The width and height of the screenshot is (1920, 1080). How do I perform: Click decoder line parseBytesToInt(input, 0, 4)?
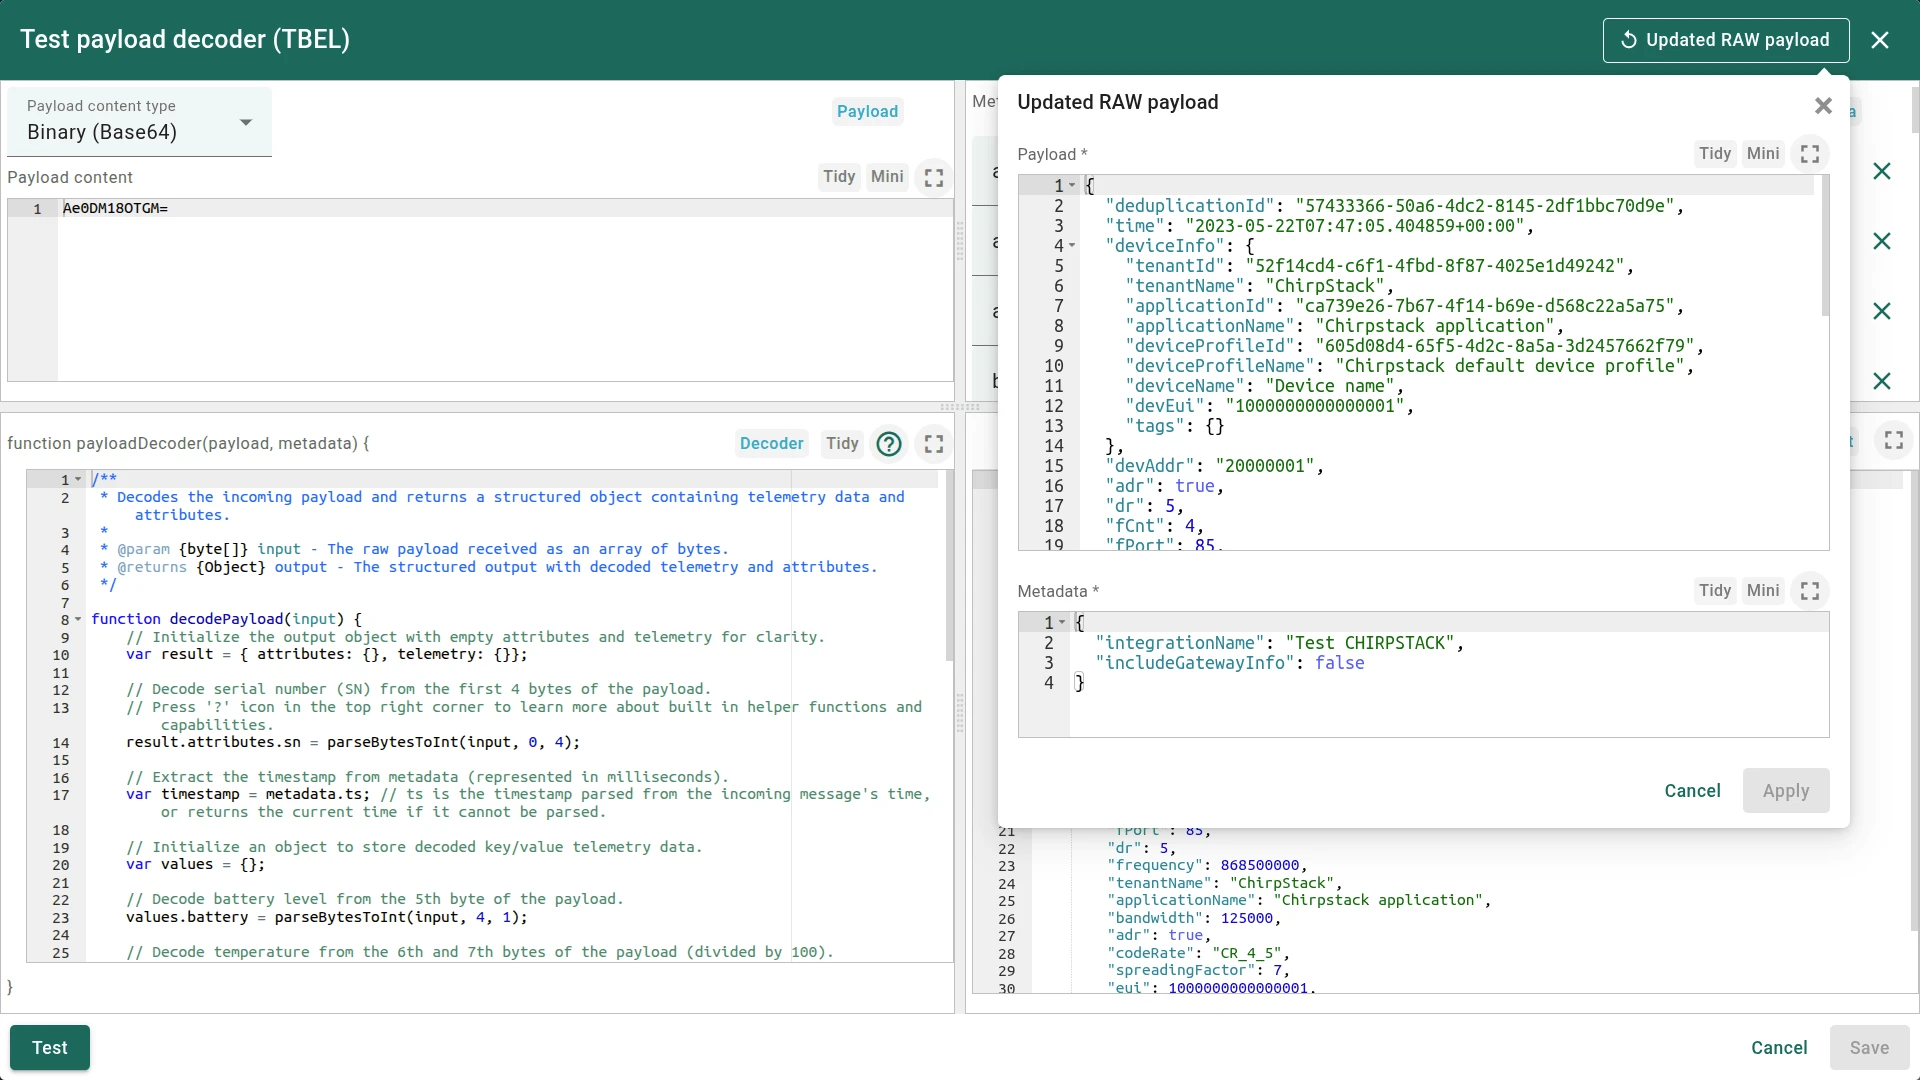coord(353,742)
